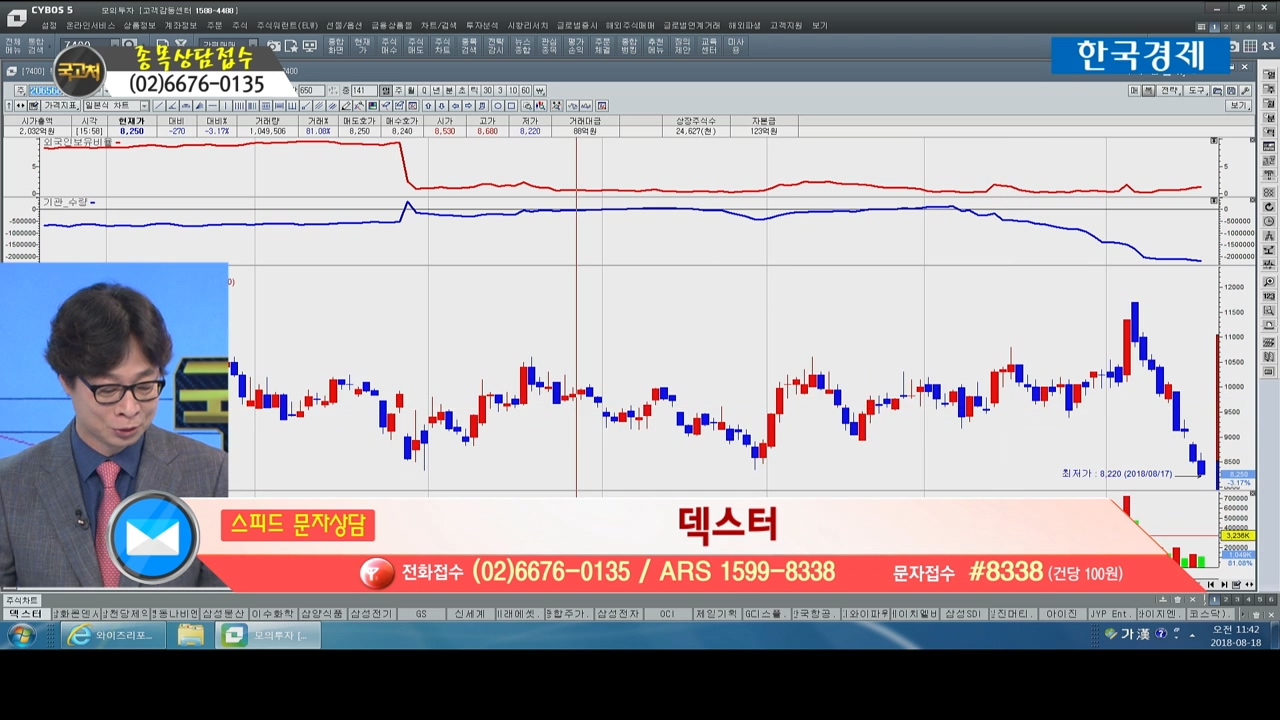The image size is (1280, 720).
Task: Click the CYBOS 5 logo icon
Action: pos(16,17)
